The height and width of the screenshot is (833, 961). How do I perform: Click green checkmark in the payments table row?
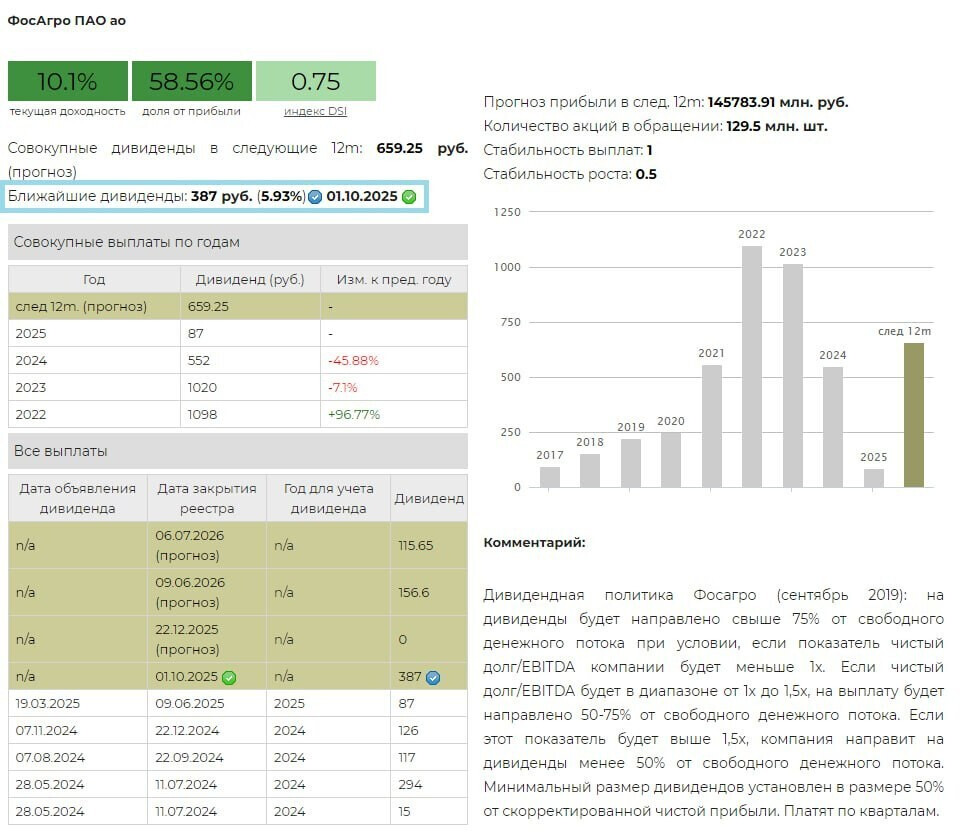229,677
